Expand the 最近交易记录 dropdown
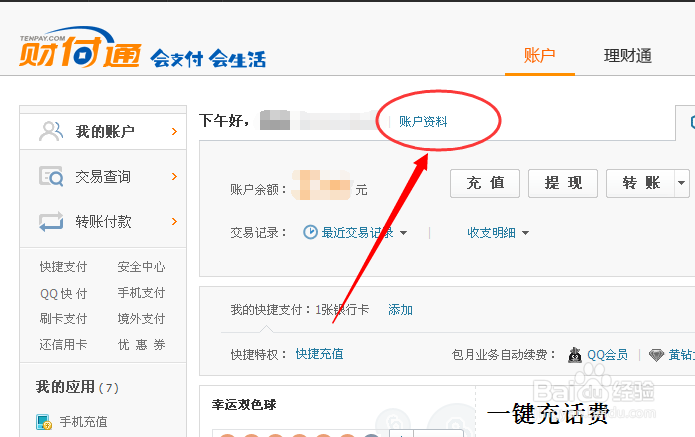 403,233
